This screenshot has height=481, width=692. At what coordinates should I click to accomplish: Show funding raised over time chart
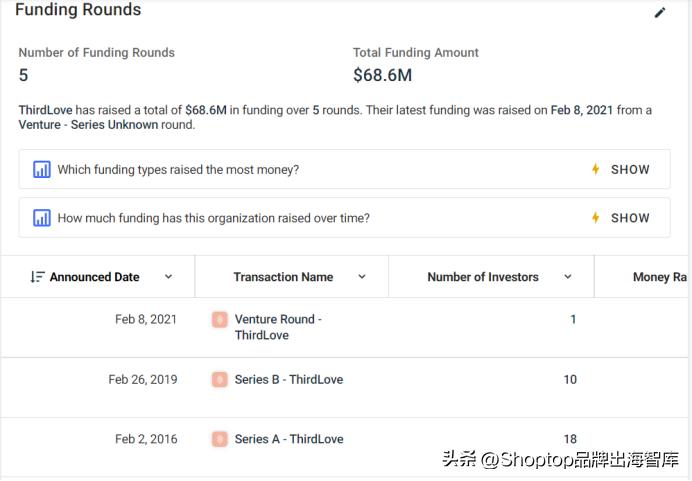[630, 218]
